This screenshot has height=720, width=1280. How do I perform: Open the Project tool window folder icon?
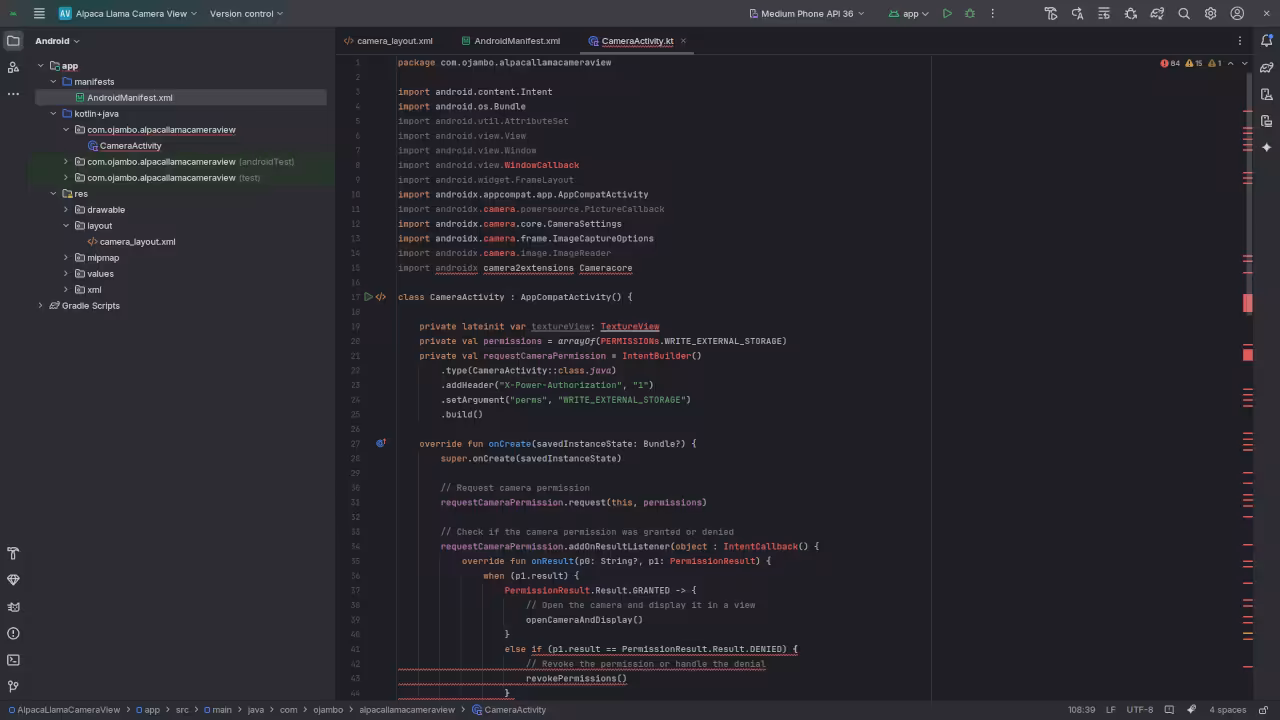point(13,41)
